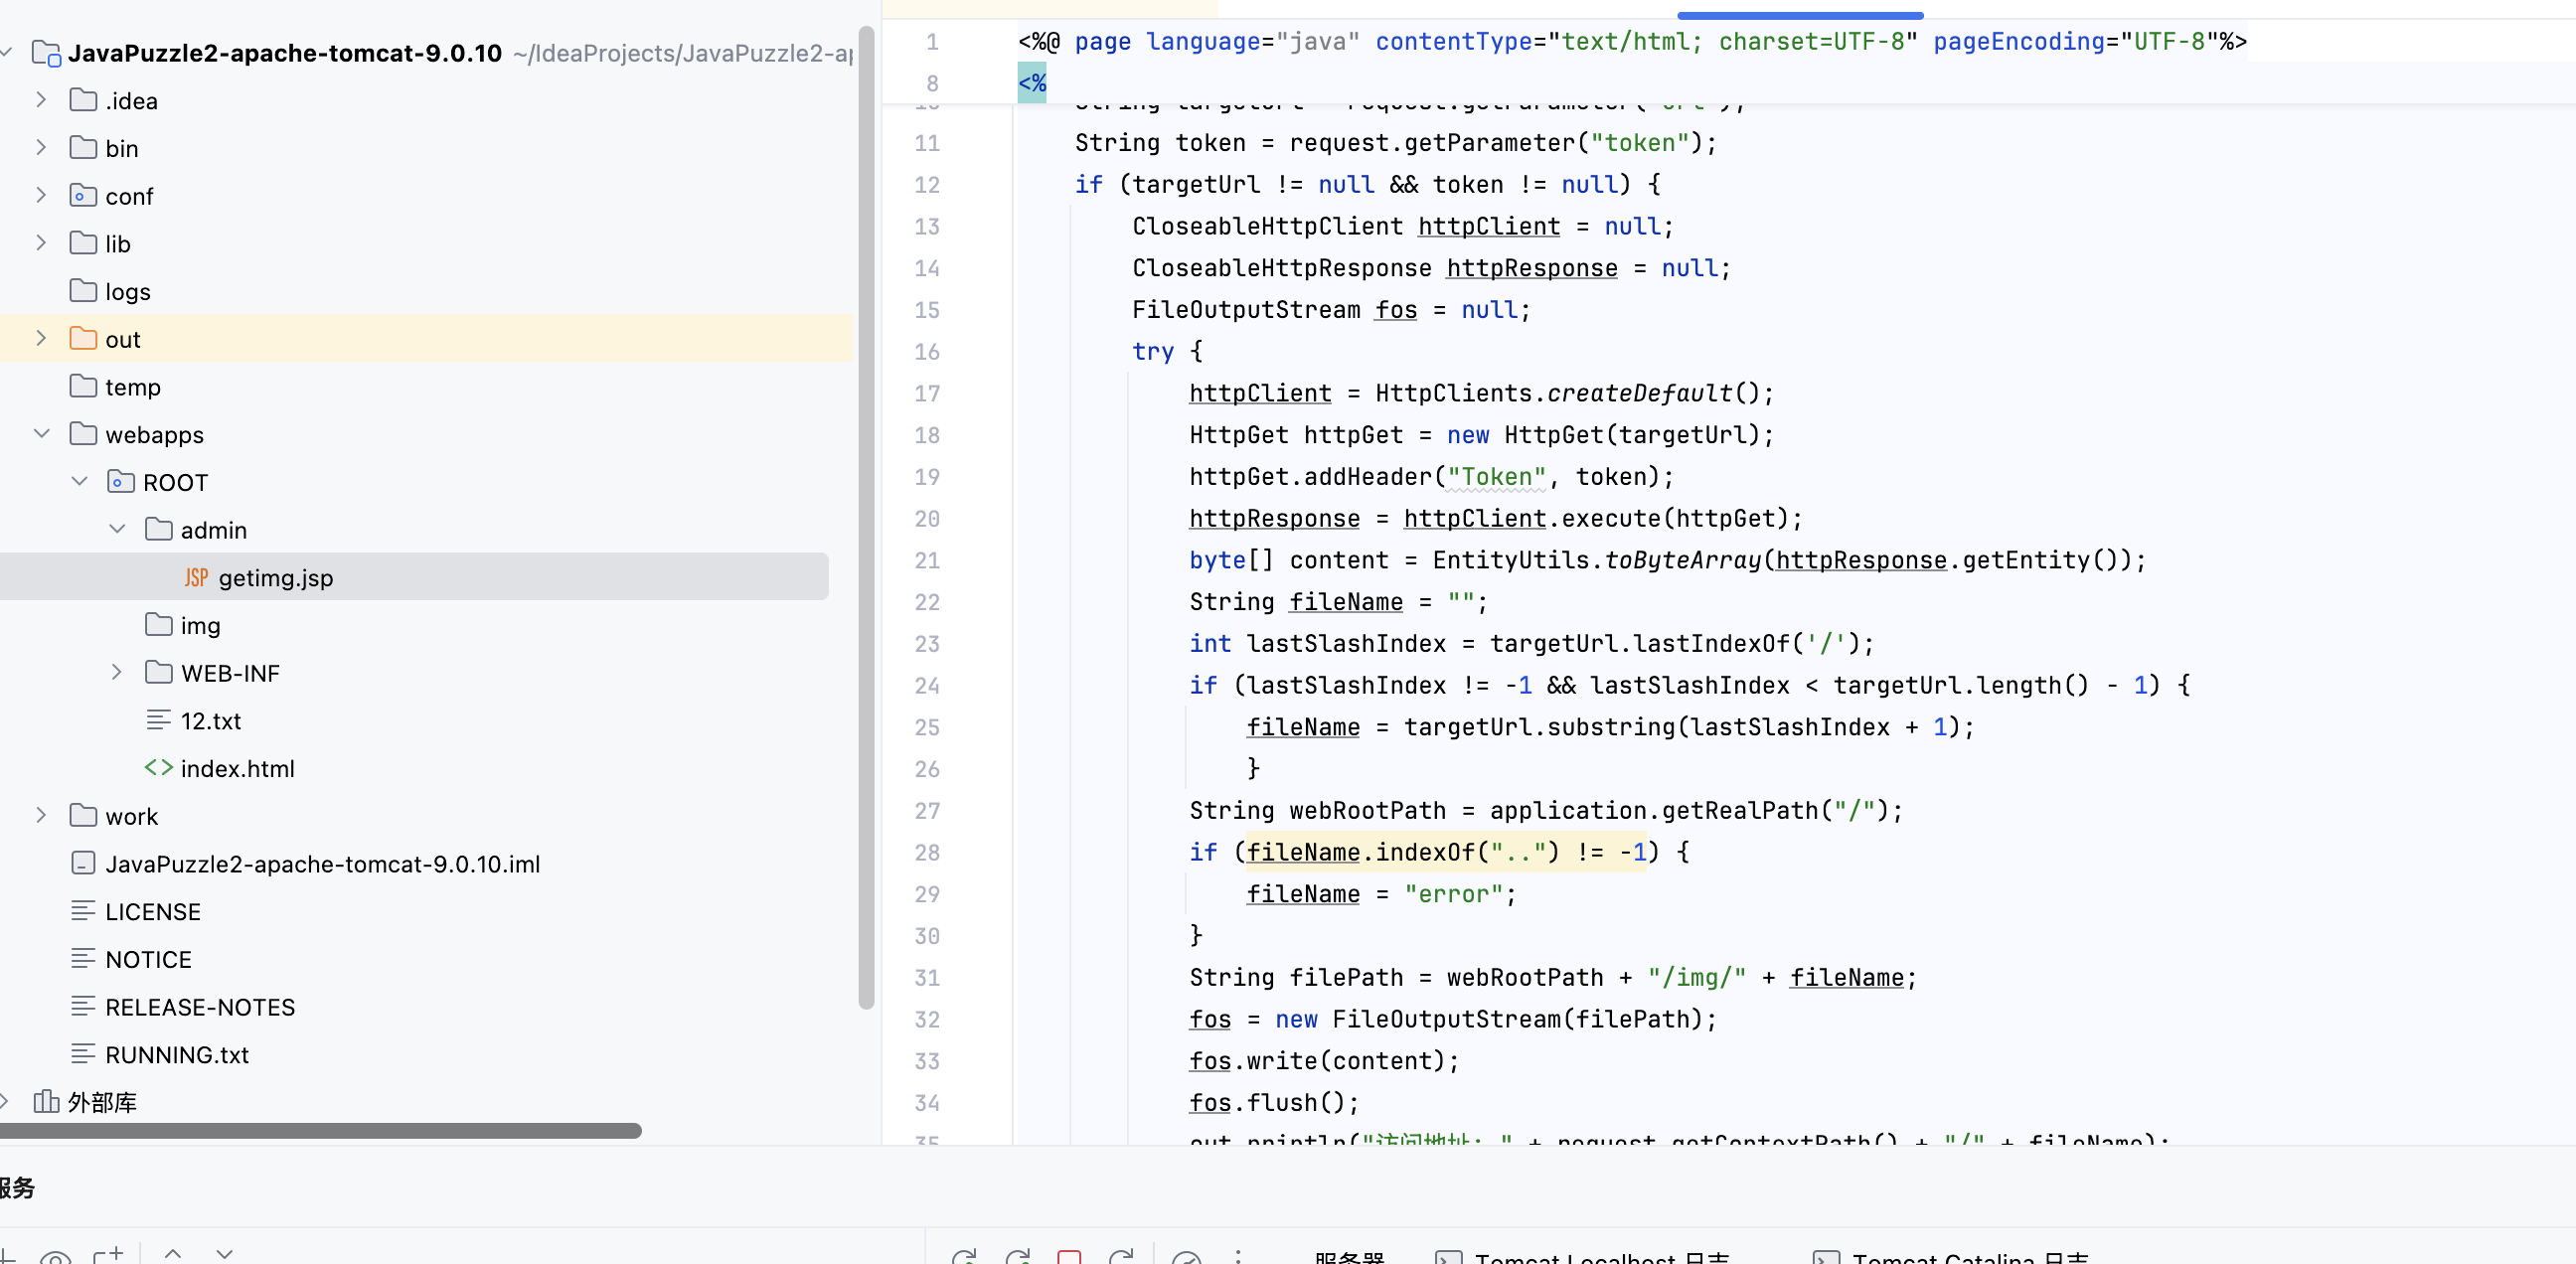The width and height of the screenshot is (2576, 1264).
Task: Select RUNNING.txt file in tree
Action: 176,1054
